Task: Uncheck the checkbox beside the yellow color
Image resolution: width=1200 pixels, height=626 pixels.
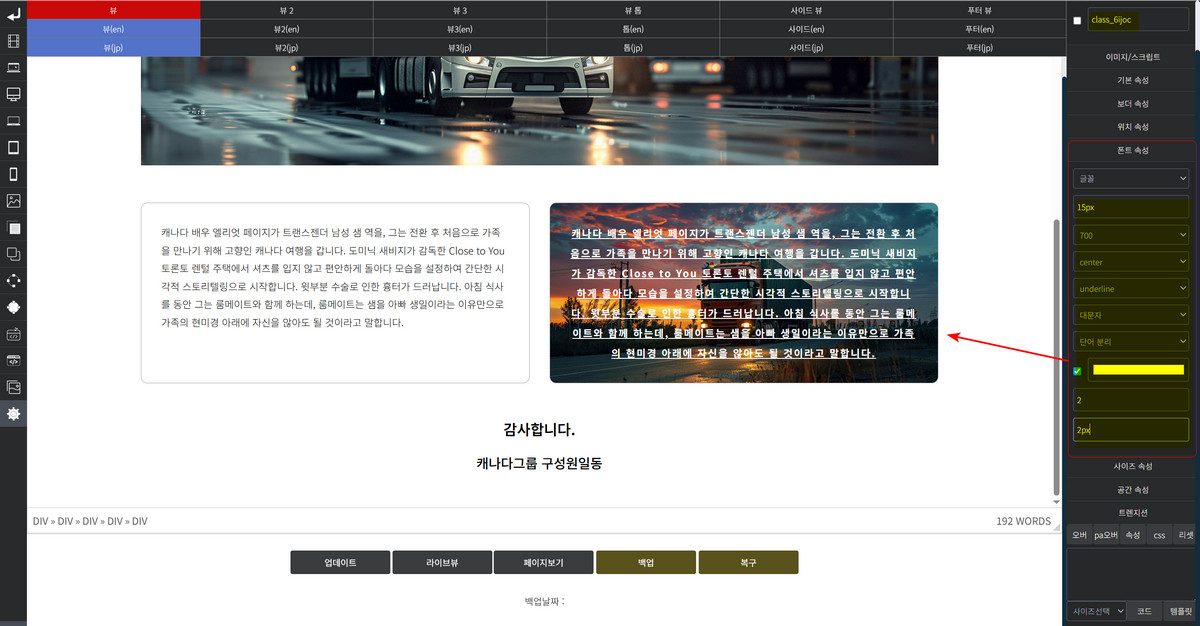Action: (x=1077, y=371)
